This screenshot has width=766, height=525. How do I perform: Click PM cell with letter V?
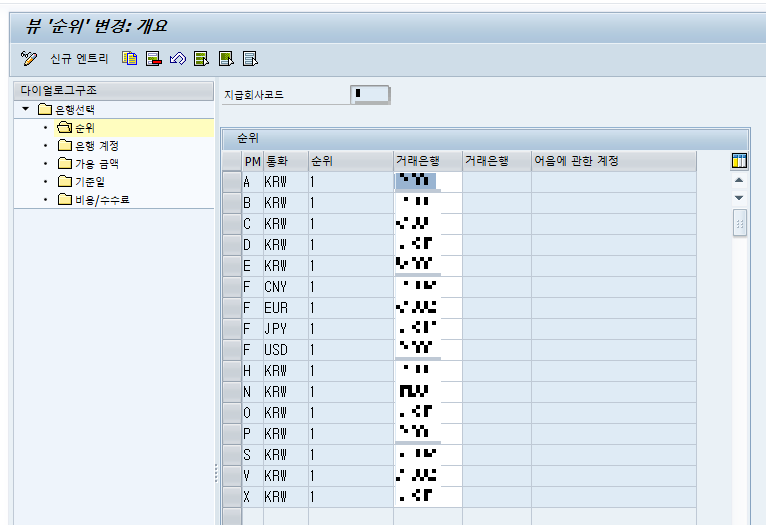pos(253,476)
